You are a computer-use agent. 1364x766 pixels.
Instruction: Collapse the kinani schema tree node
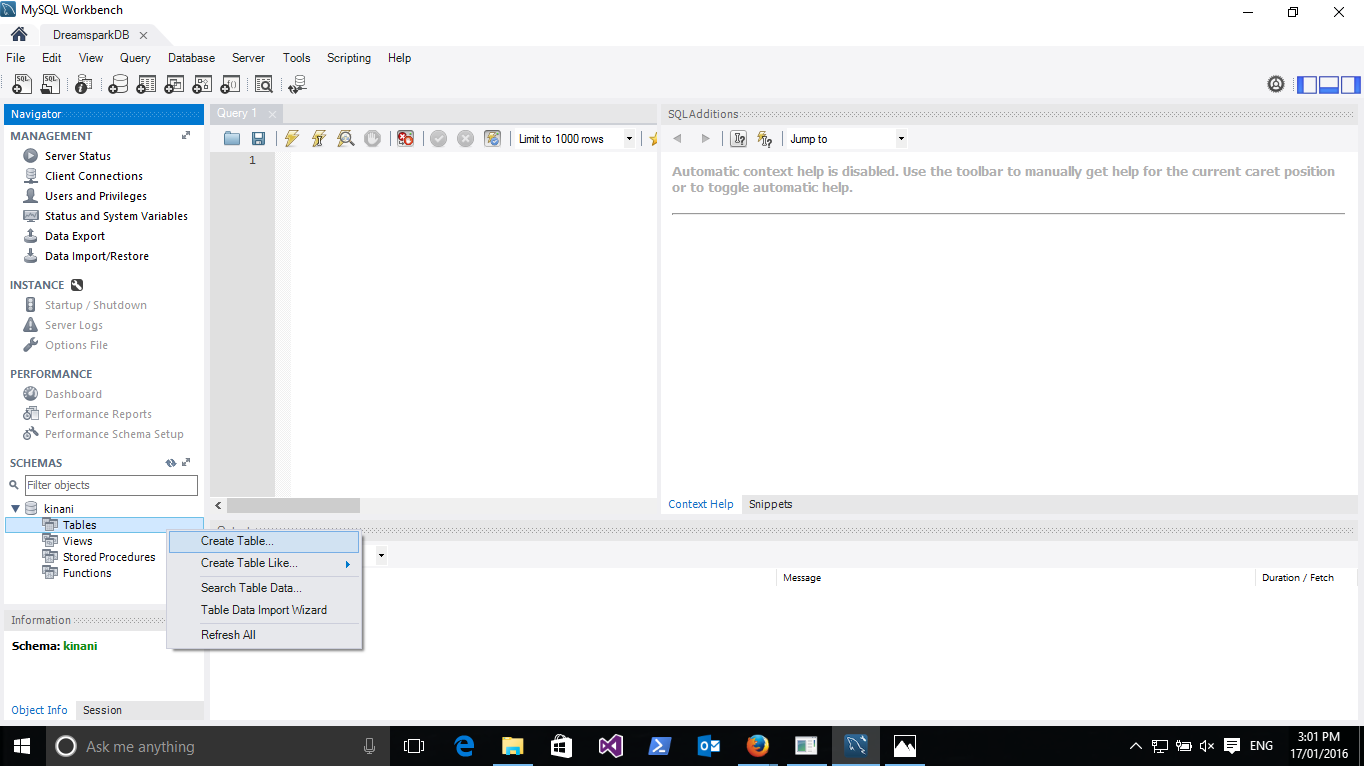tap(15, 509)
